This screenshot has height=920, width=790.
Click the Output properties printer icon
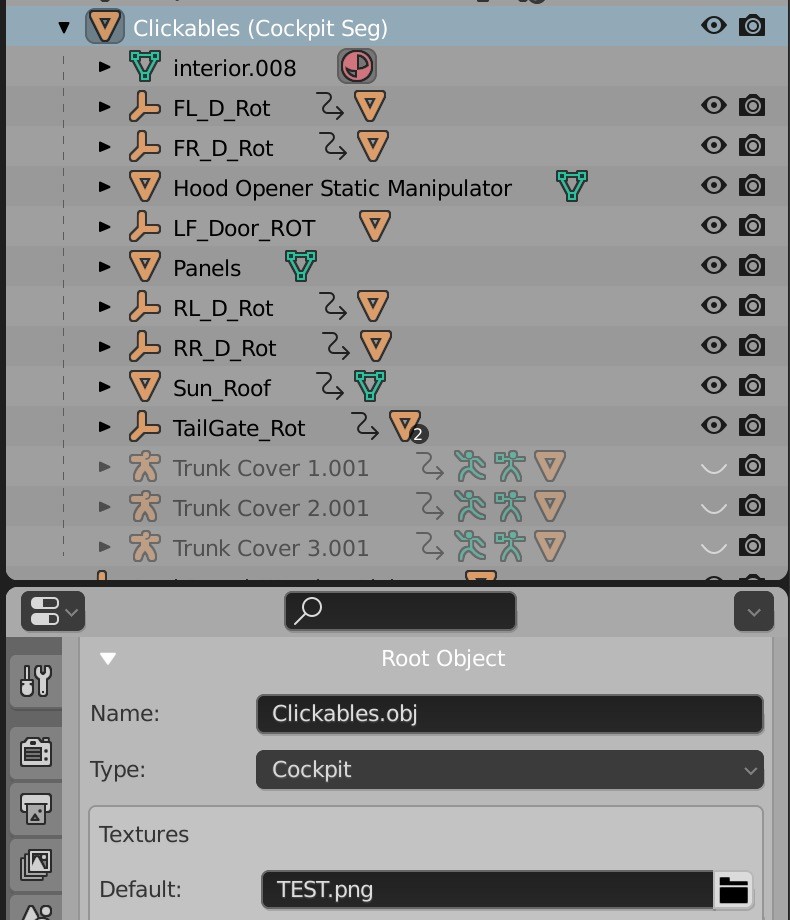coord(36,809)
